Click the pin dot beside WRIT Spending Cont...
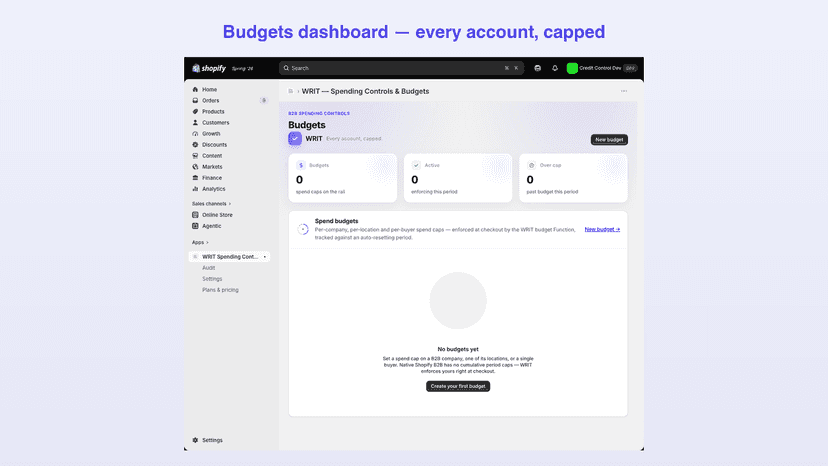Screen dimensions: 828x466 tap(265, 257)
